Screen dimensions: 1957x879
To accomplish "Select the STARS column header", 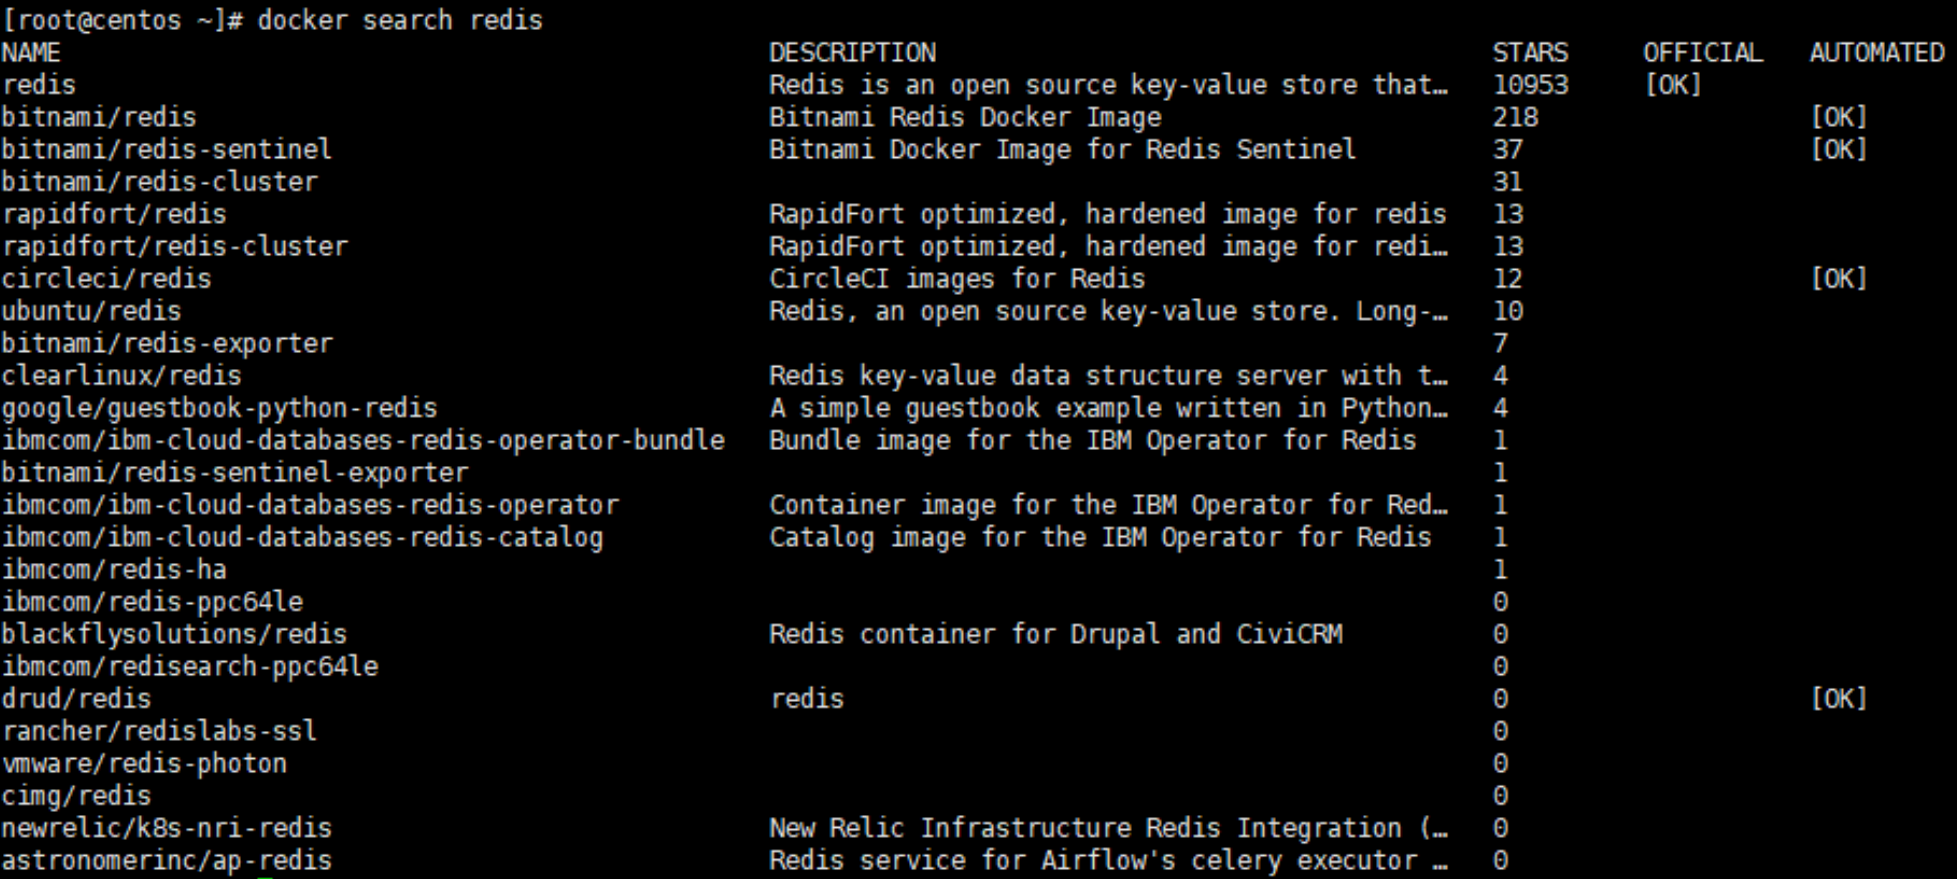I will click(1530, 52).
